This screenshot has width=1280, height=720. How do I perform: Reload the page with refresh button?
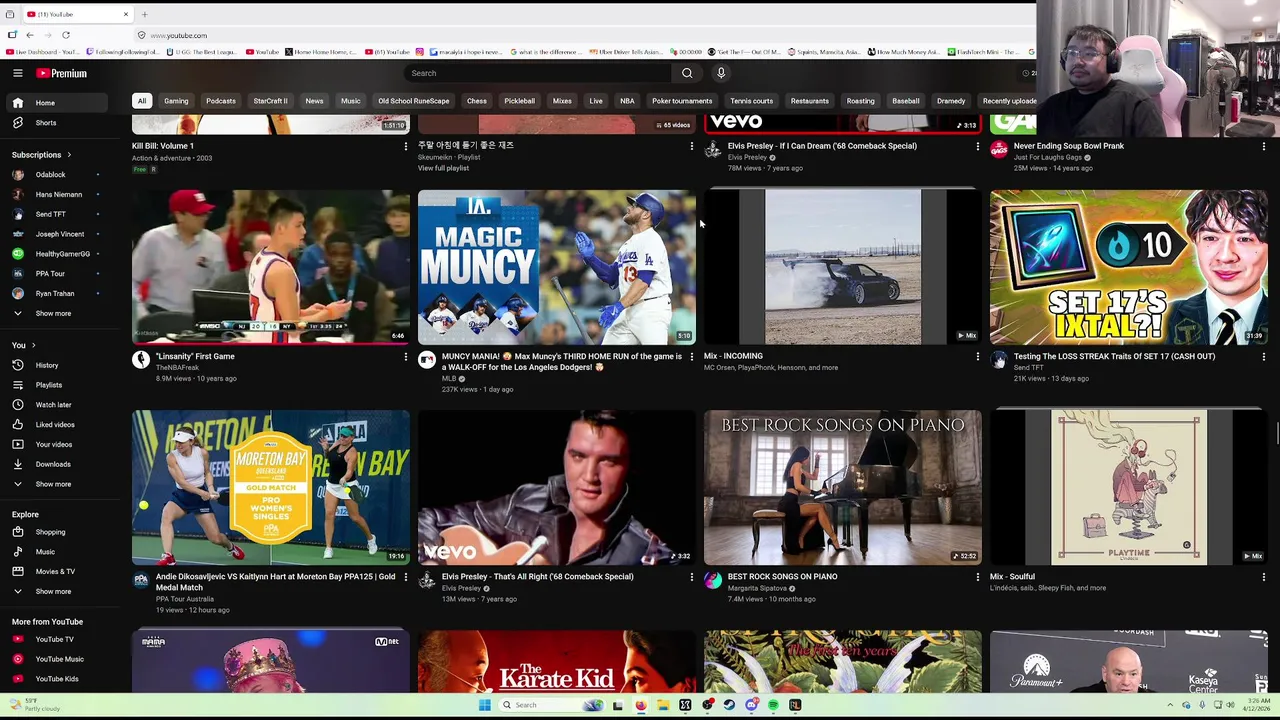tap(66, 35)
